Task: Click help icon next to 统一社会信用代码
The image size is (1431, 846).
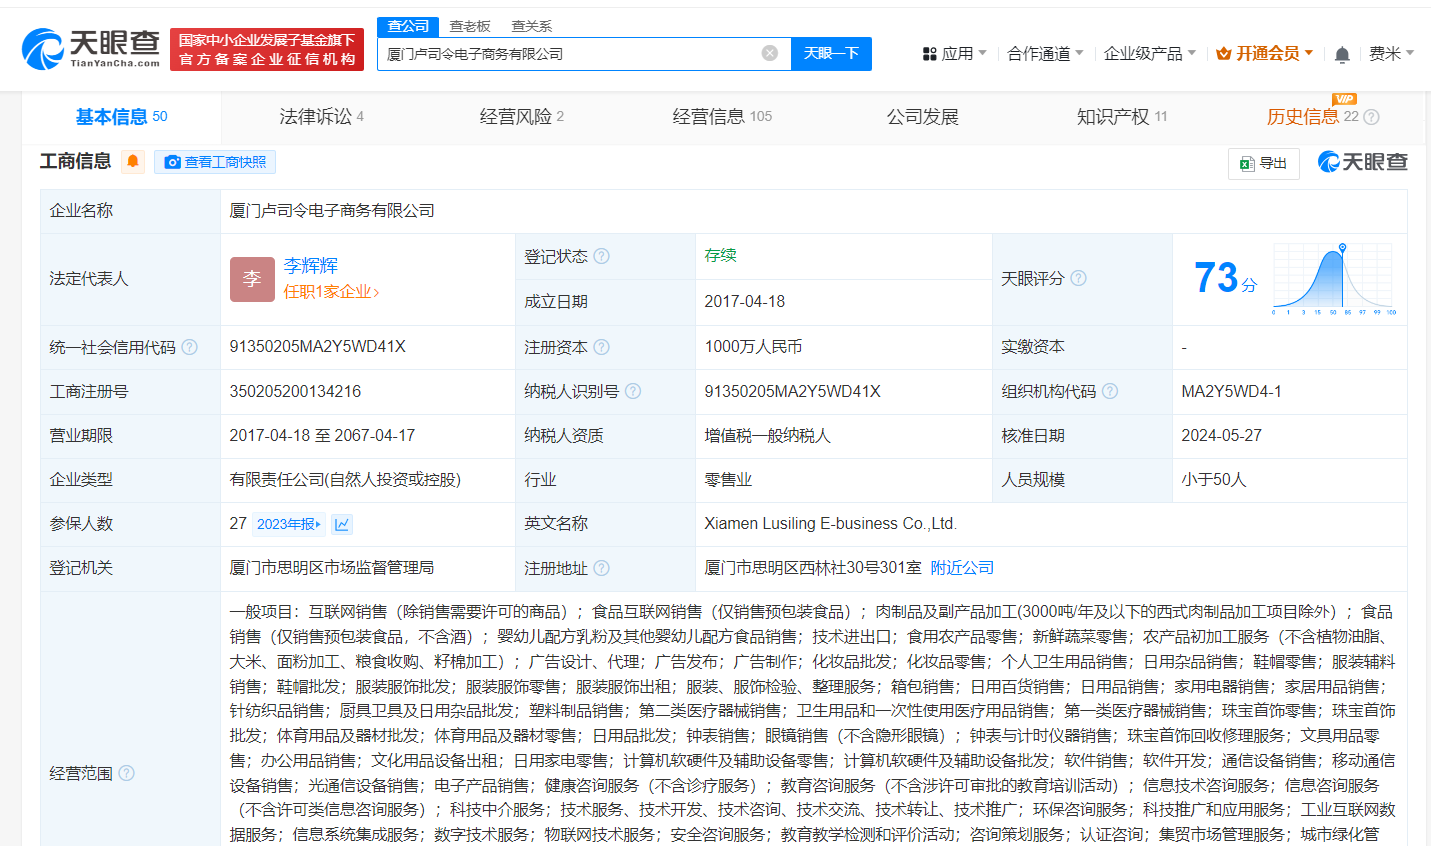Action: [x=189, y=347]
